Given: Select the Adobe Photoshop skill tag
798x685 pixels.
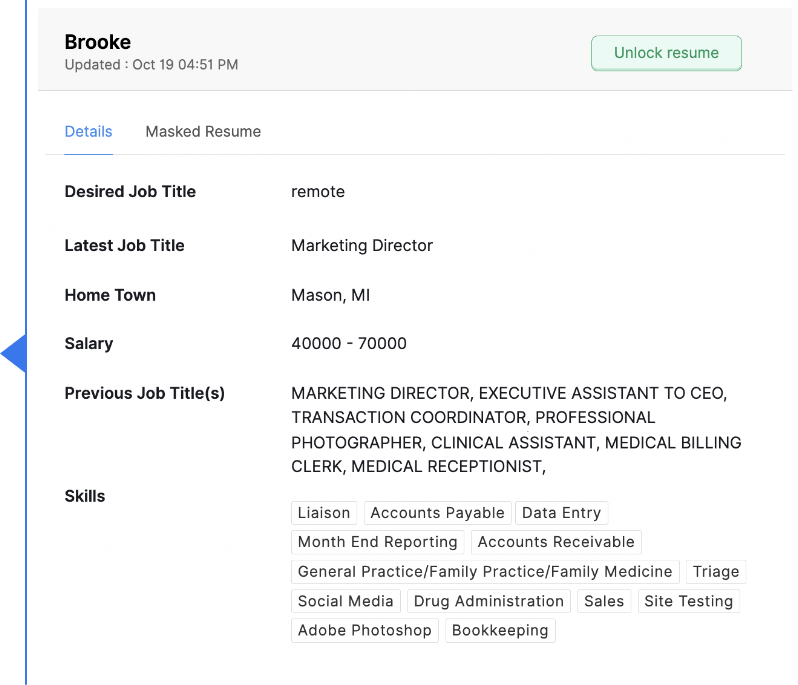Looking at the screenshot, I should 364,631.
